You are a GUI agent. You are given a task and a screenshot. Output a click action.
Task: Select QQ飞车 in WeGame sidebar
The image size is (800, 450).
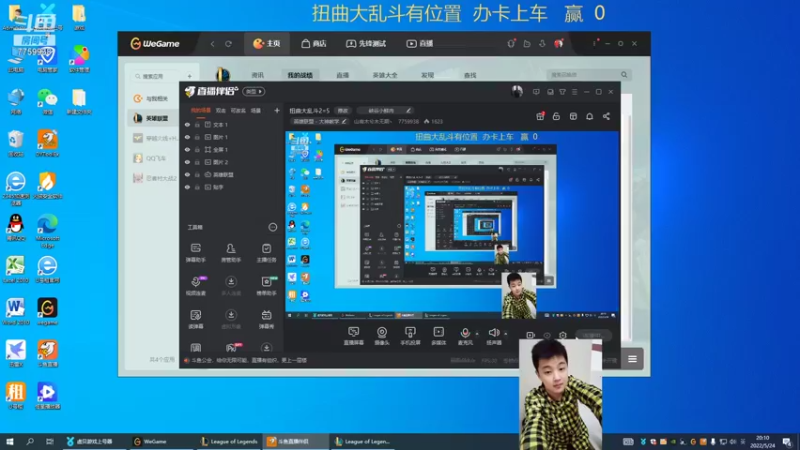coord(152,158)
